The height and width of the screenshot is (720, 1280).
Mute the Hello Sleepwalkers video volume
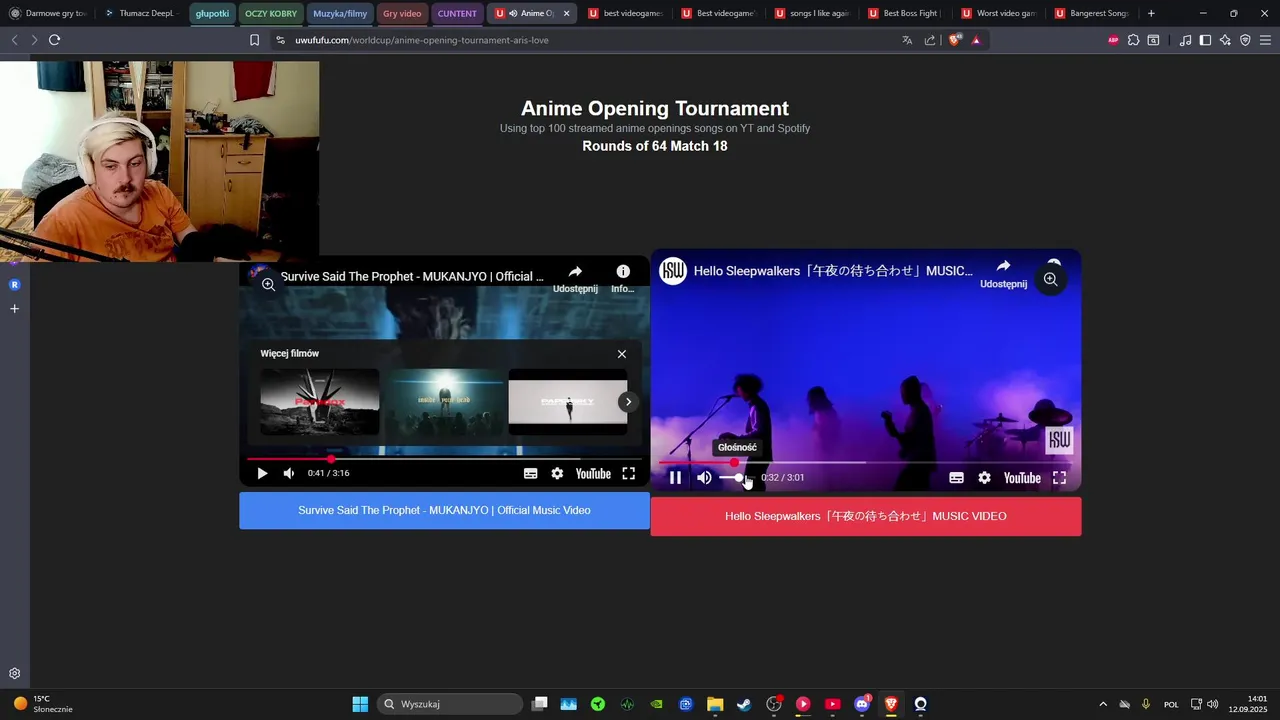coord(704,478)
